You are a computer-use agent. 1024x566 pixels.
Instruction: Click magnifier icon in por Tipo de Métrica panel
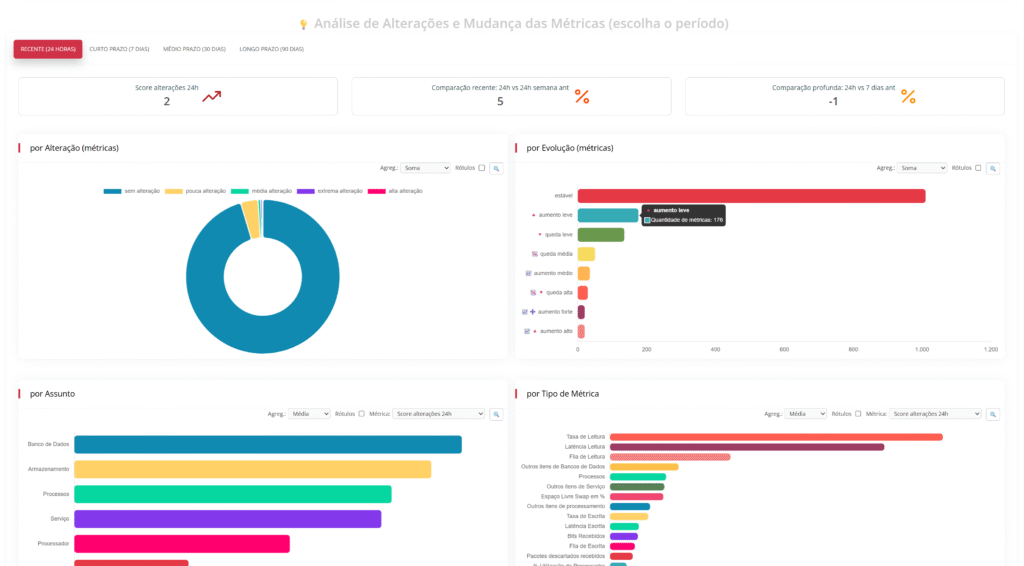coord(992,414)
